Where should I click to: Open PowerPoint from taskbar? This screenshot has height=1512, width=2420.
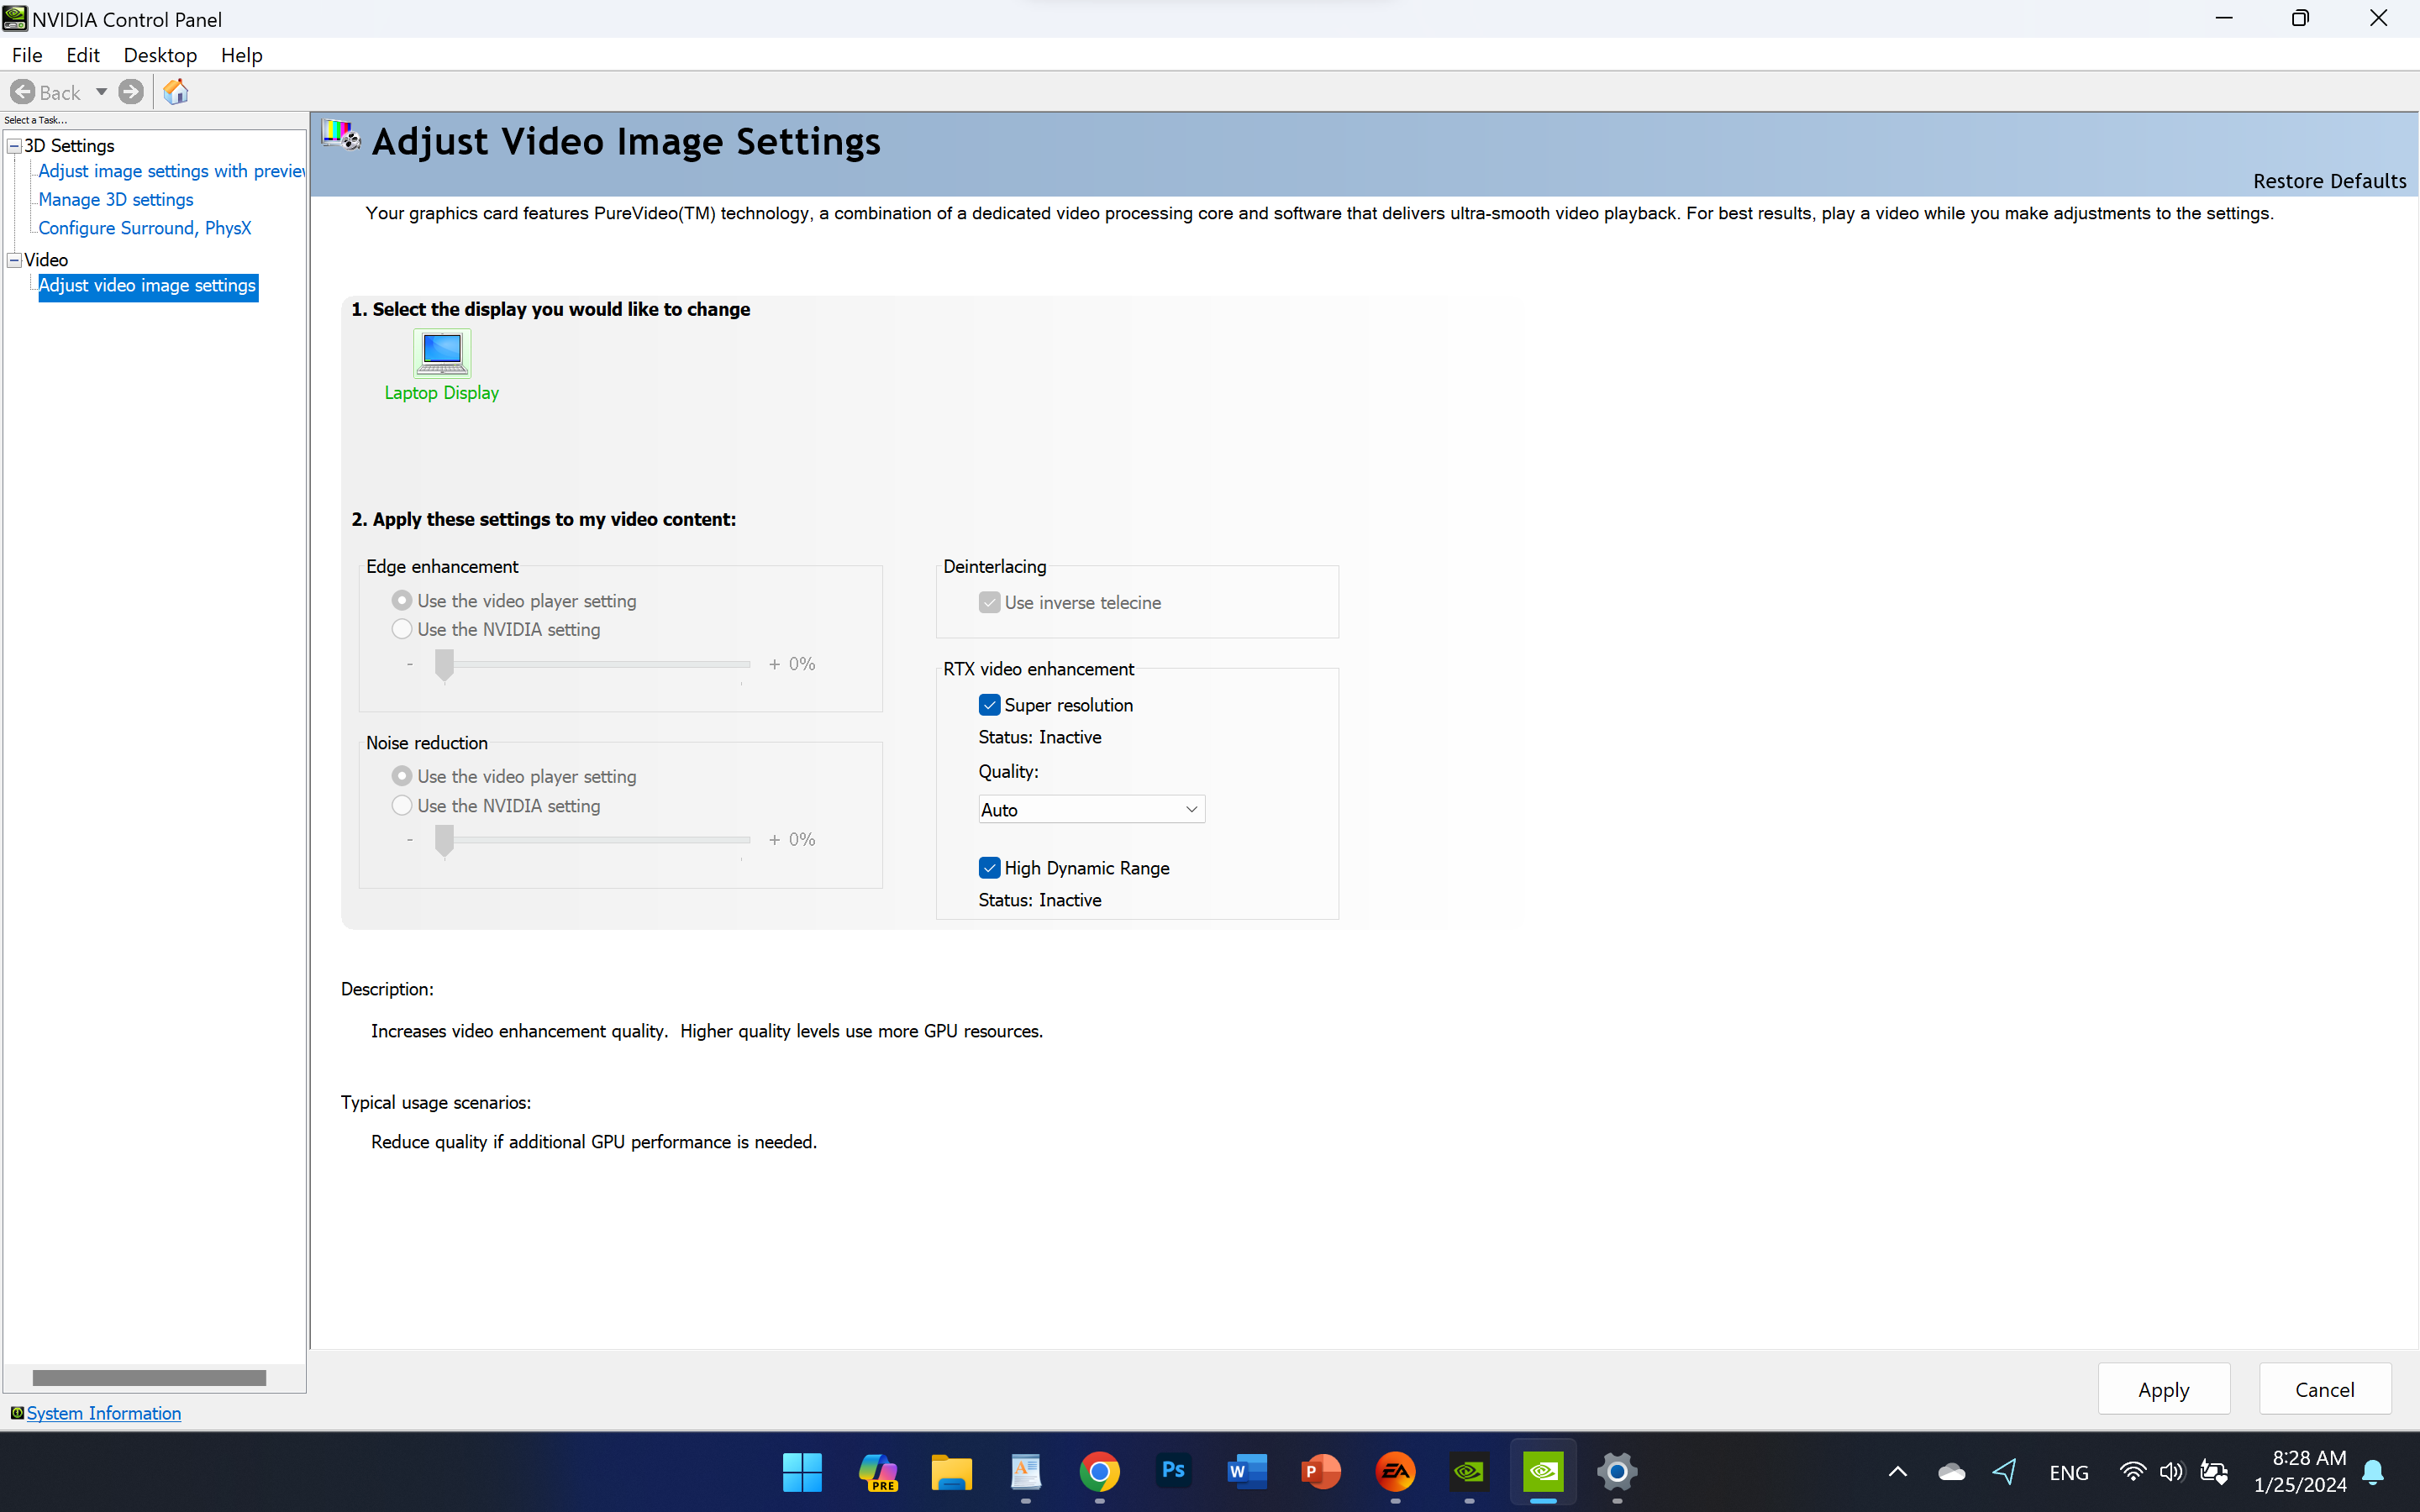(x=1321, y=1472)
